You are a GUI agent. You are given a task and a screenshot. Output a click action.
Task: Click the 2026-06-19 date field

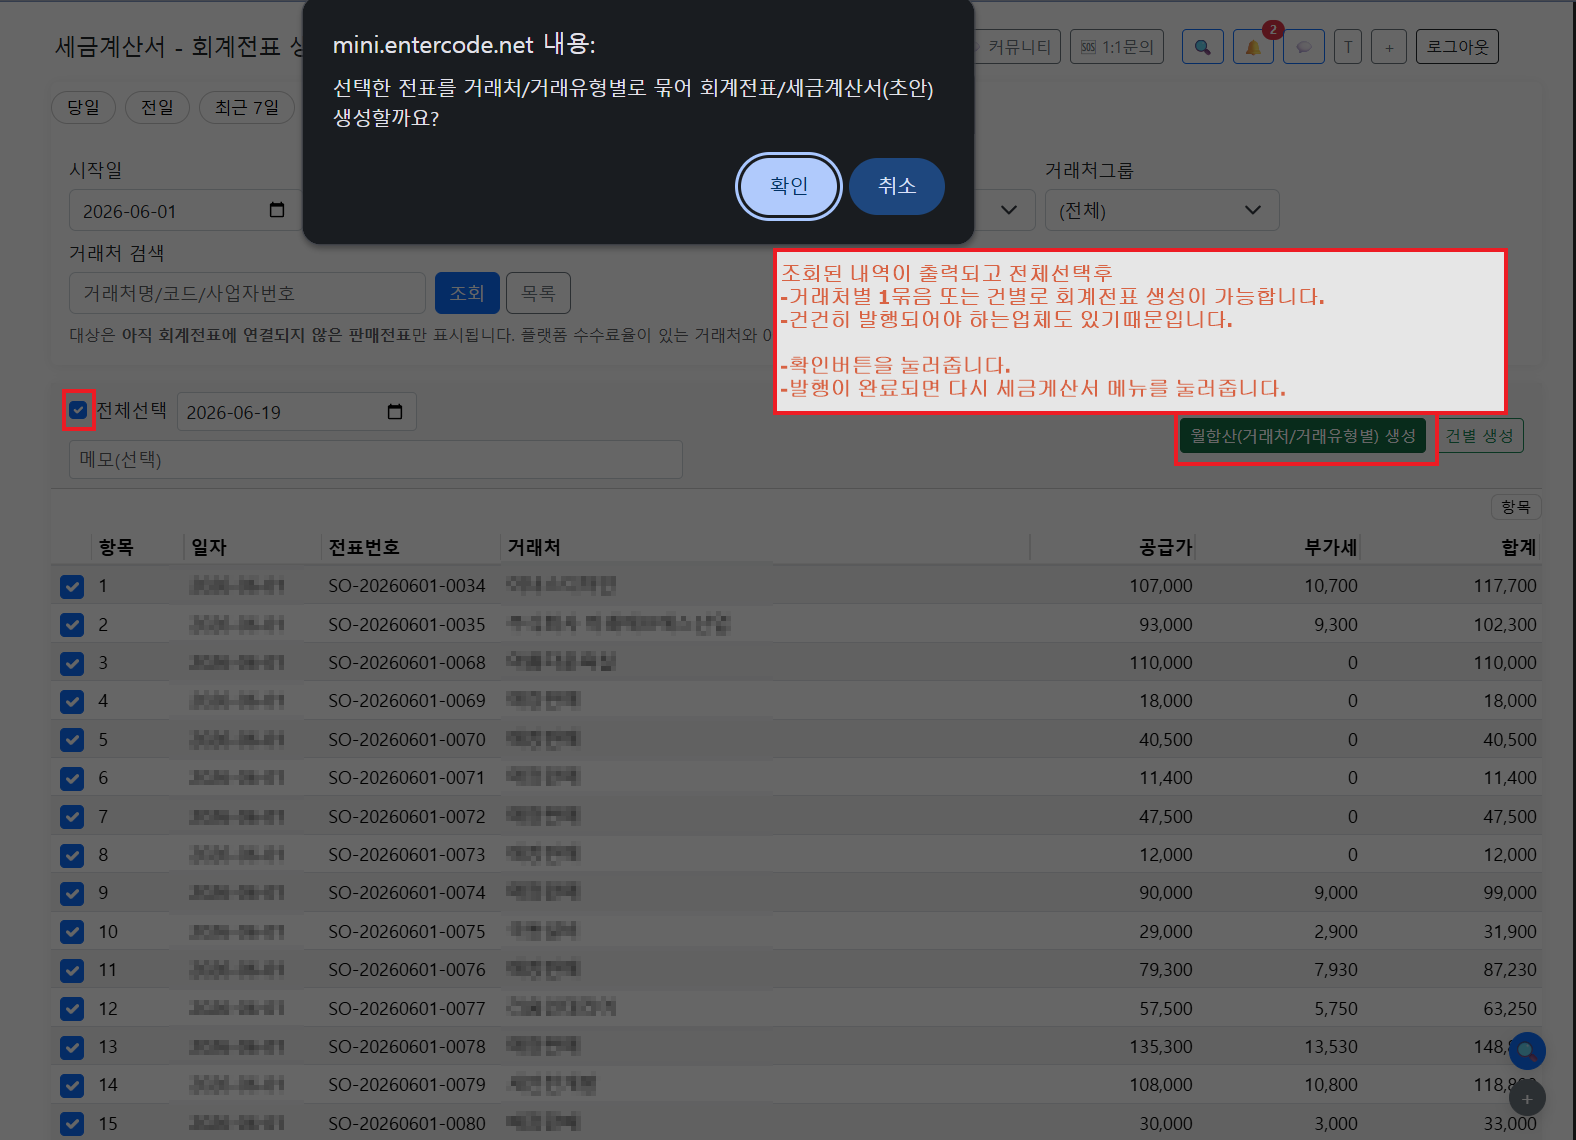pyautogui.click(x=296, y=412)
